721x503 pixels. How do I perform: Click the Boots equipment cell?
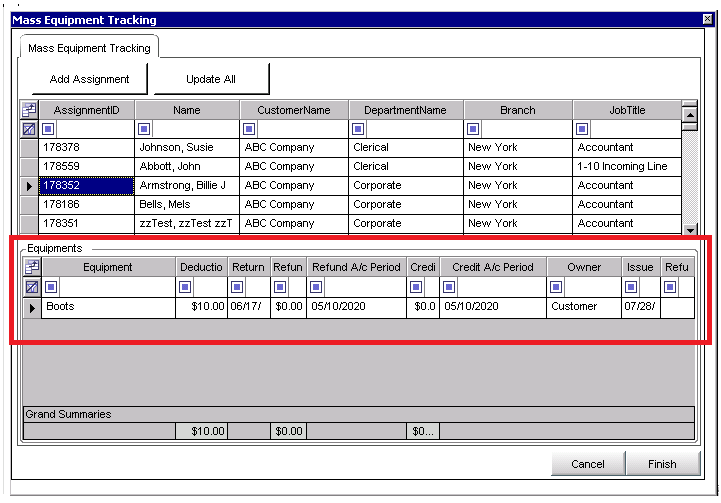109,307
